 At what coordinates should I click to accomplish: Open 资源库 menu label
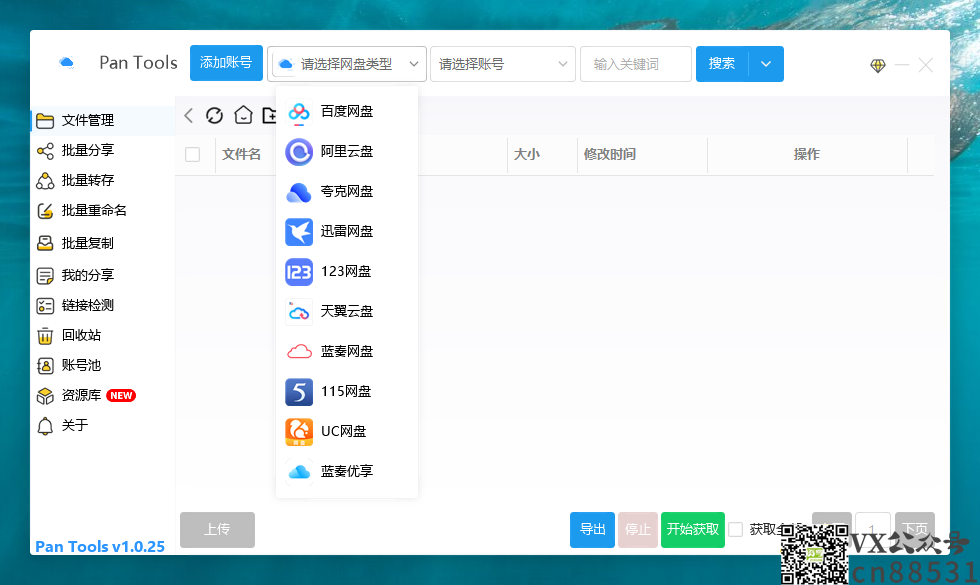tap(81, 395)
